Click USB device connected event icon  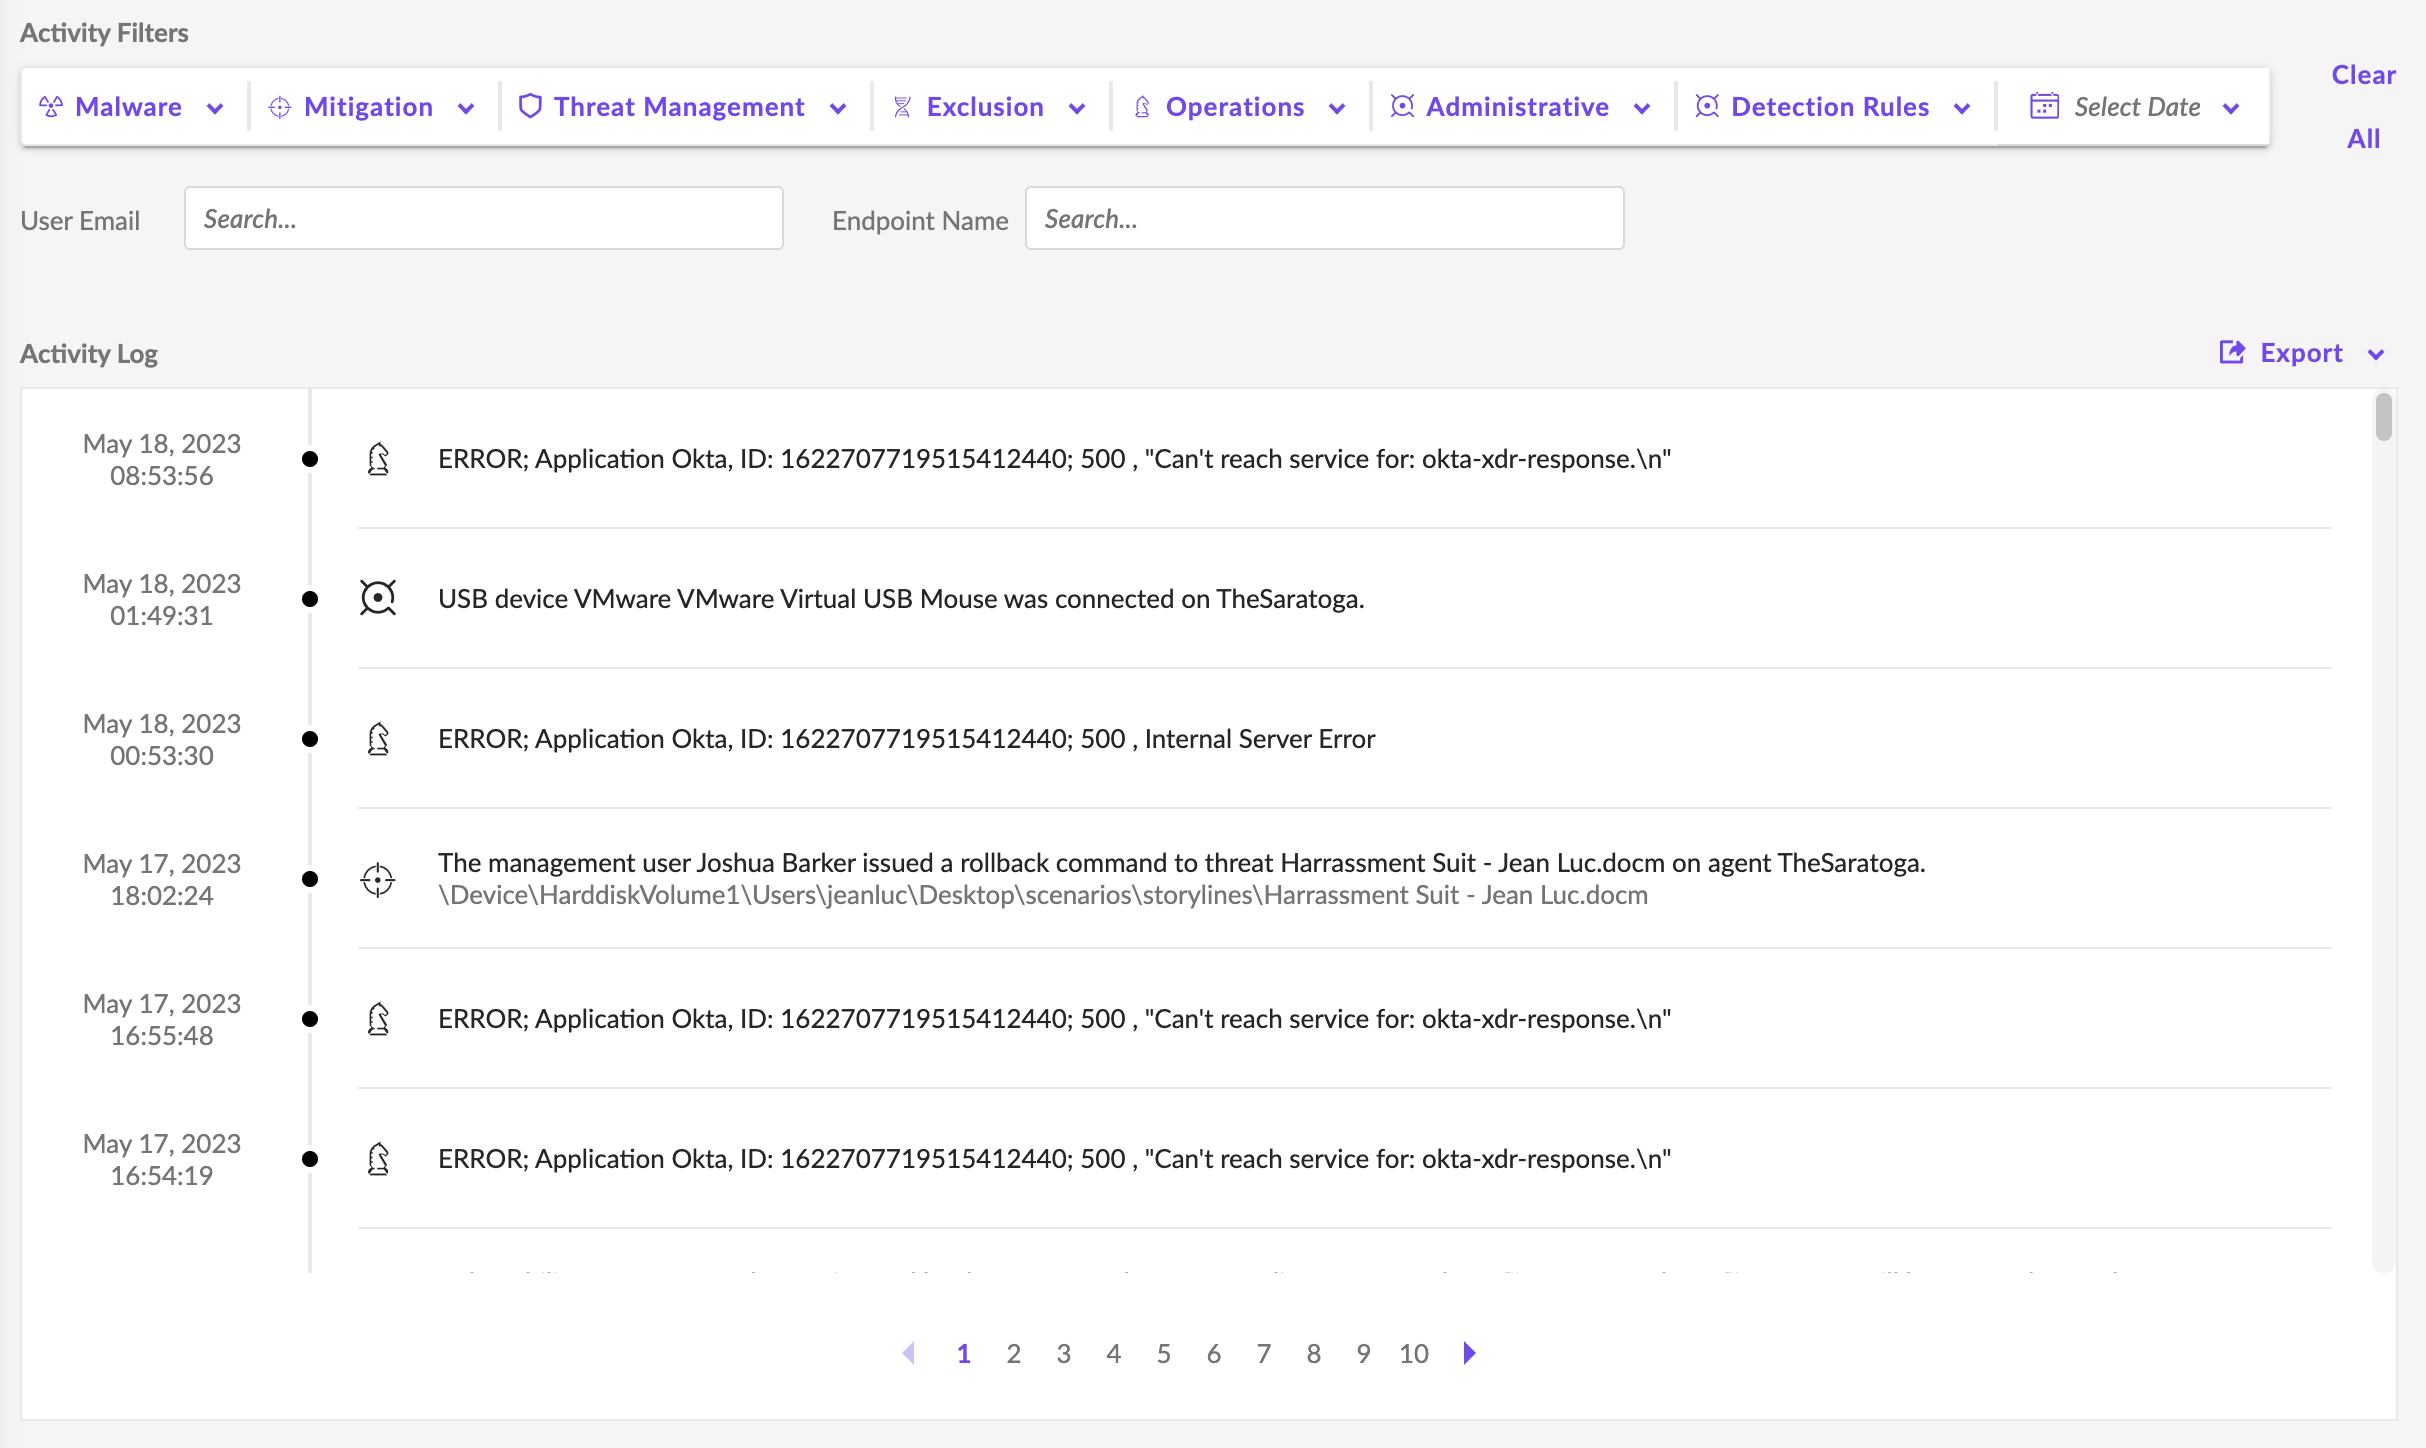378,598
